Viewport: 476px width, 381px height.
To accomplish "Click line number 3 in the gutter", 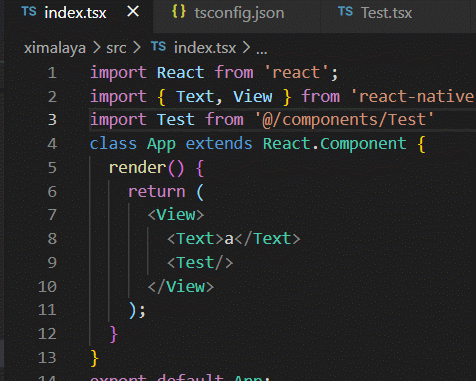I will click(52, 120).
